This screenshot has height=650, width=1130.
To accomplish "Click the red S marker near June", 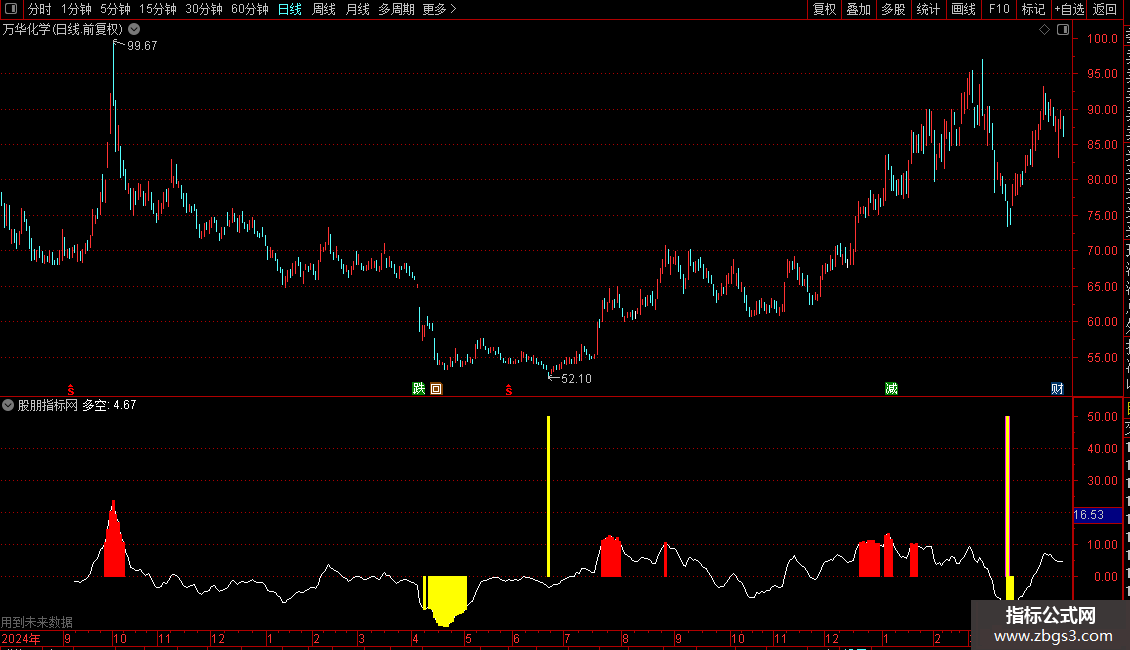I will [509, 390].
